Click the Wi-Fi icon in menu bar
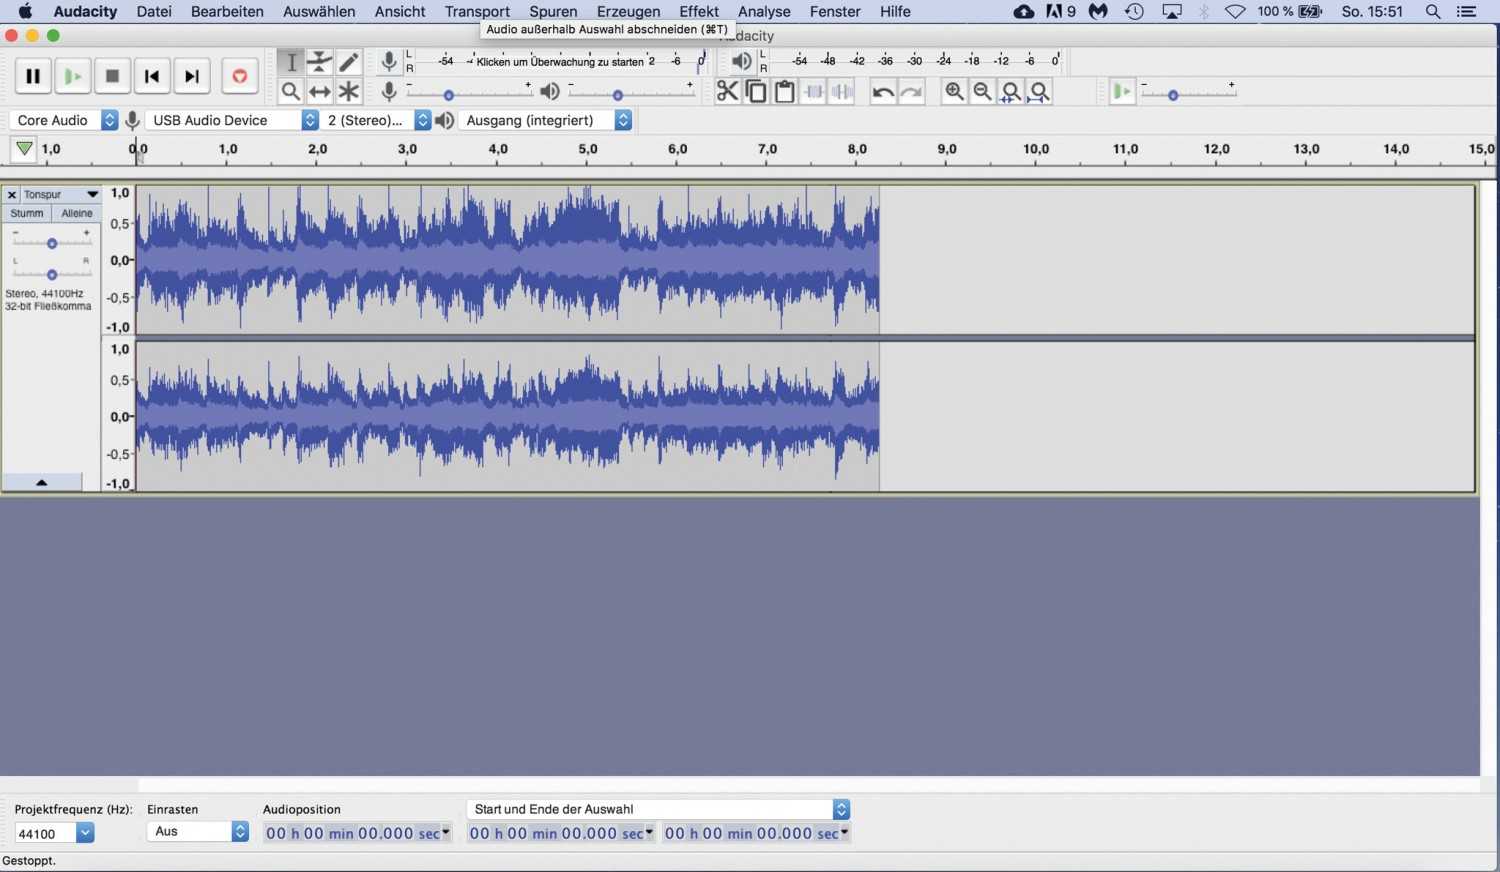 1236,11
